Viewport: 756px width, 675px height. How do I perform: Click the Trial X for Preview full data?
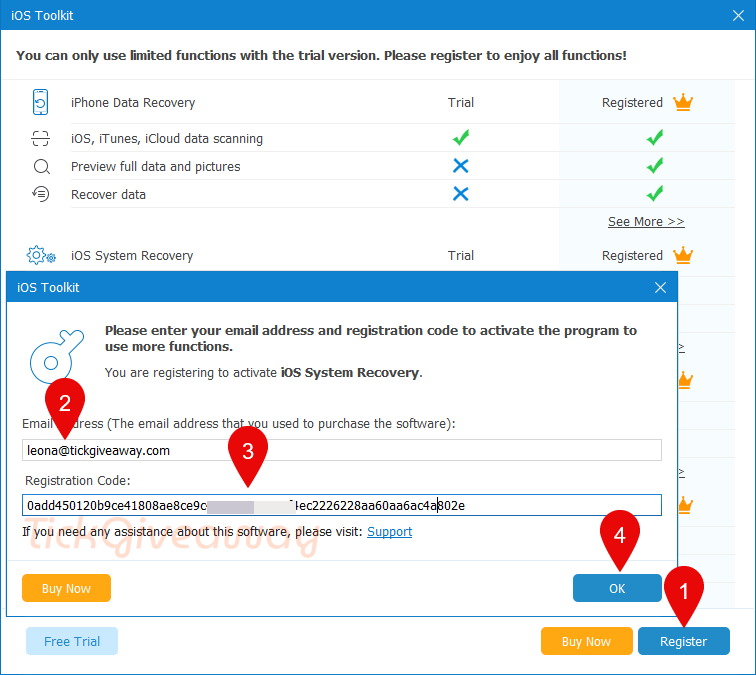[x=460, y=166]
